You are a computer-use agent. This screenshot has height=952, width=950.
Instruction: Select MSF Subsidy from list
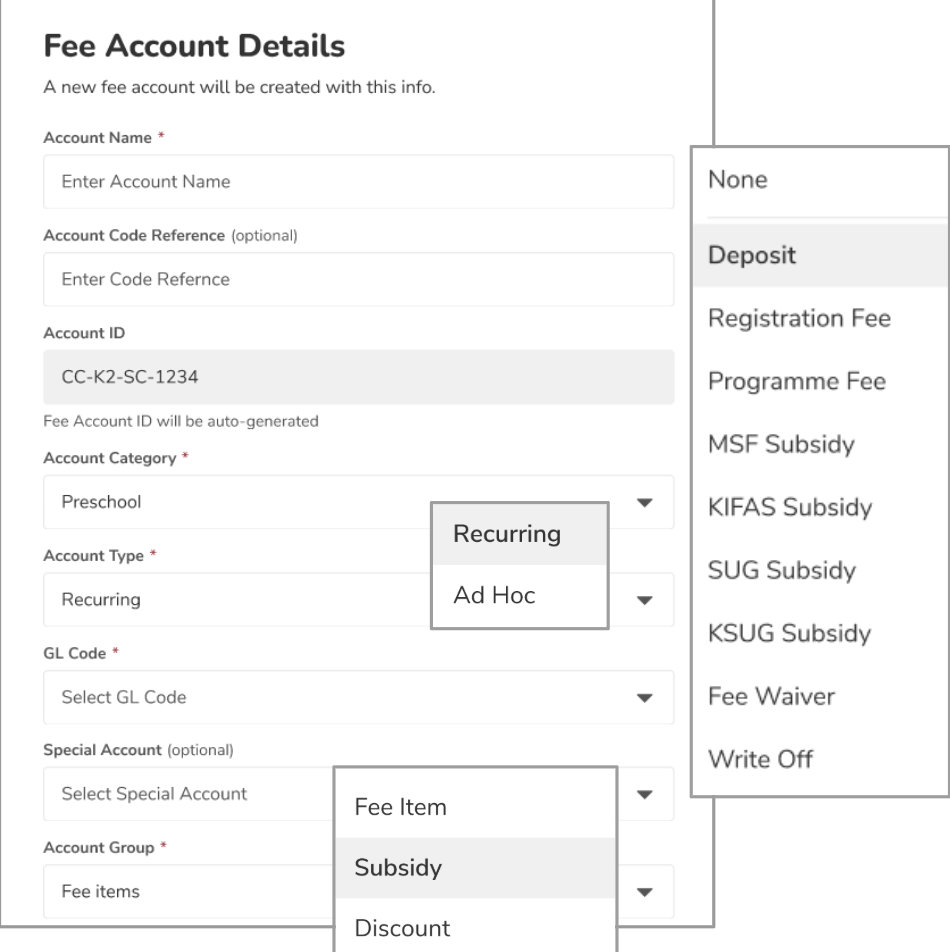click(x=819, y=444)
